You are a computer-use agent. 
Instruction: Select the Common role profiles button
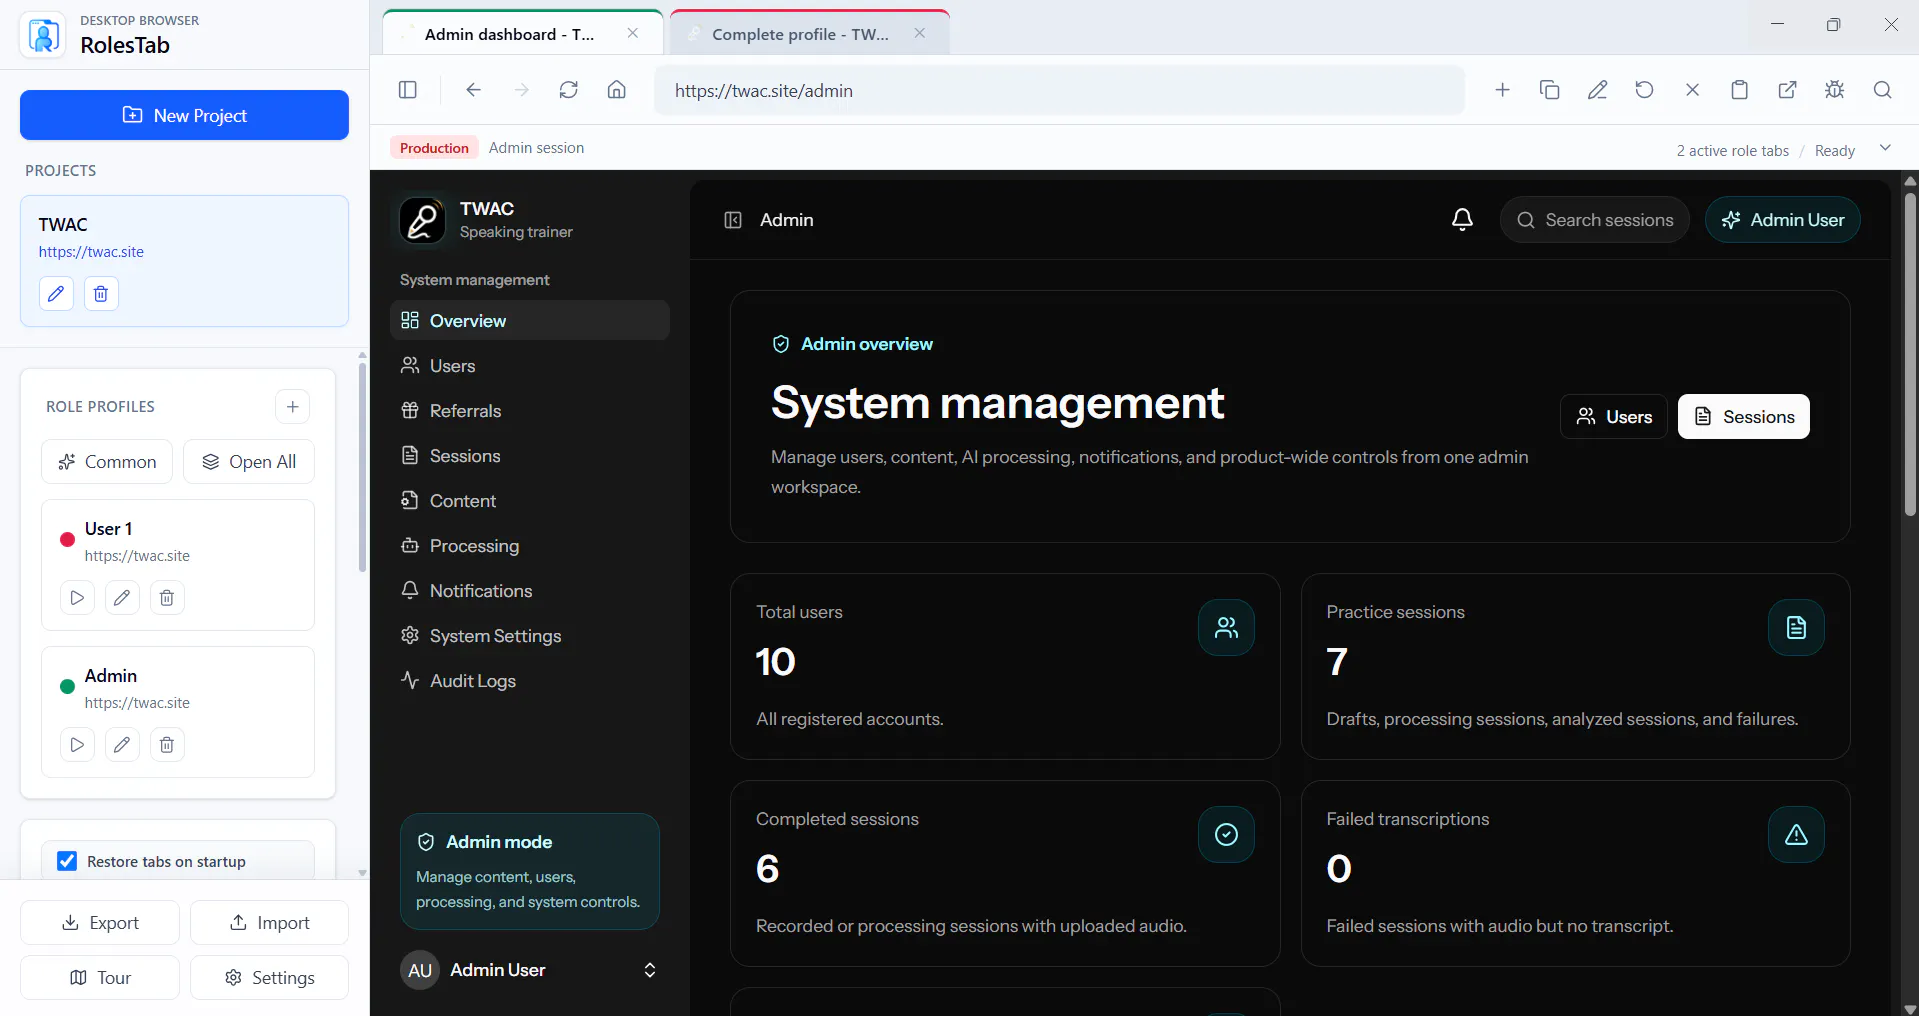(x=107, y=461)
